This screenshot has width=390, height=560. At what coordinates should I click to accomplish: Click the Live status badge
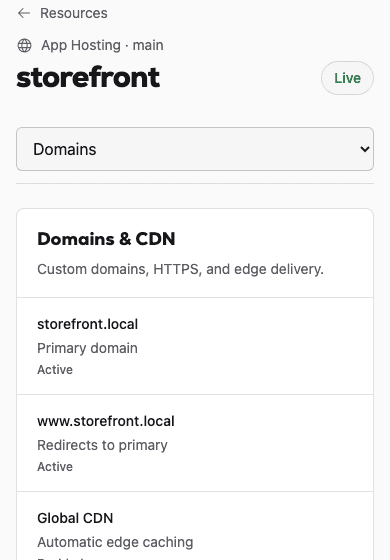347,78
